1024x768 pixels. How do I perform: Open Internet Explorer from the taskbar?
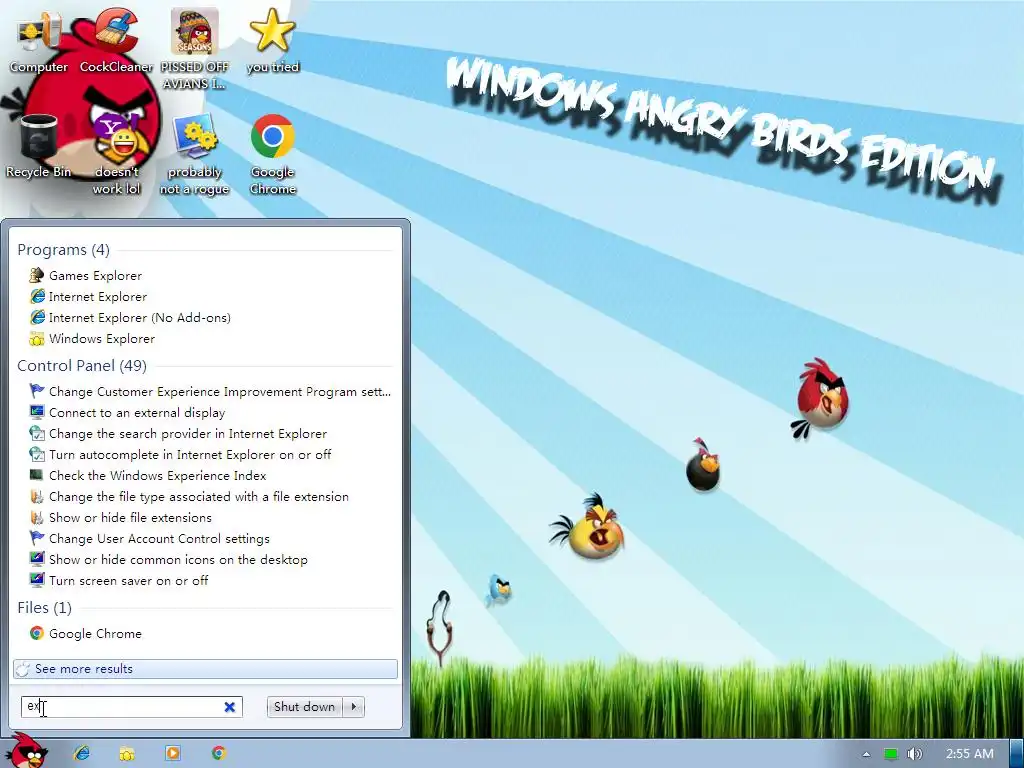[x=82, y=753]
